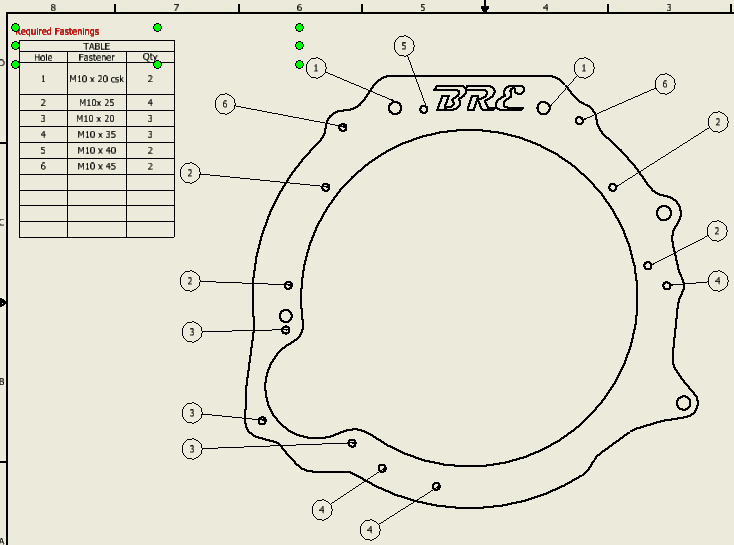Select the M10 x 20 csk cell
Screen dimensions: 734x545
tap(97, 78)
